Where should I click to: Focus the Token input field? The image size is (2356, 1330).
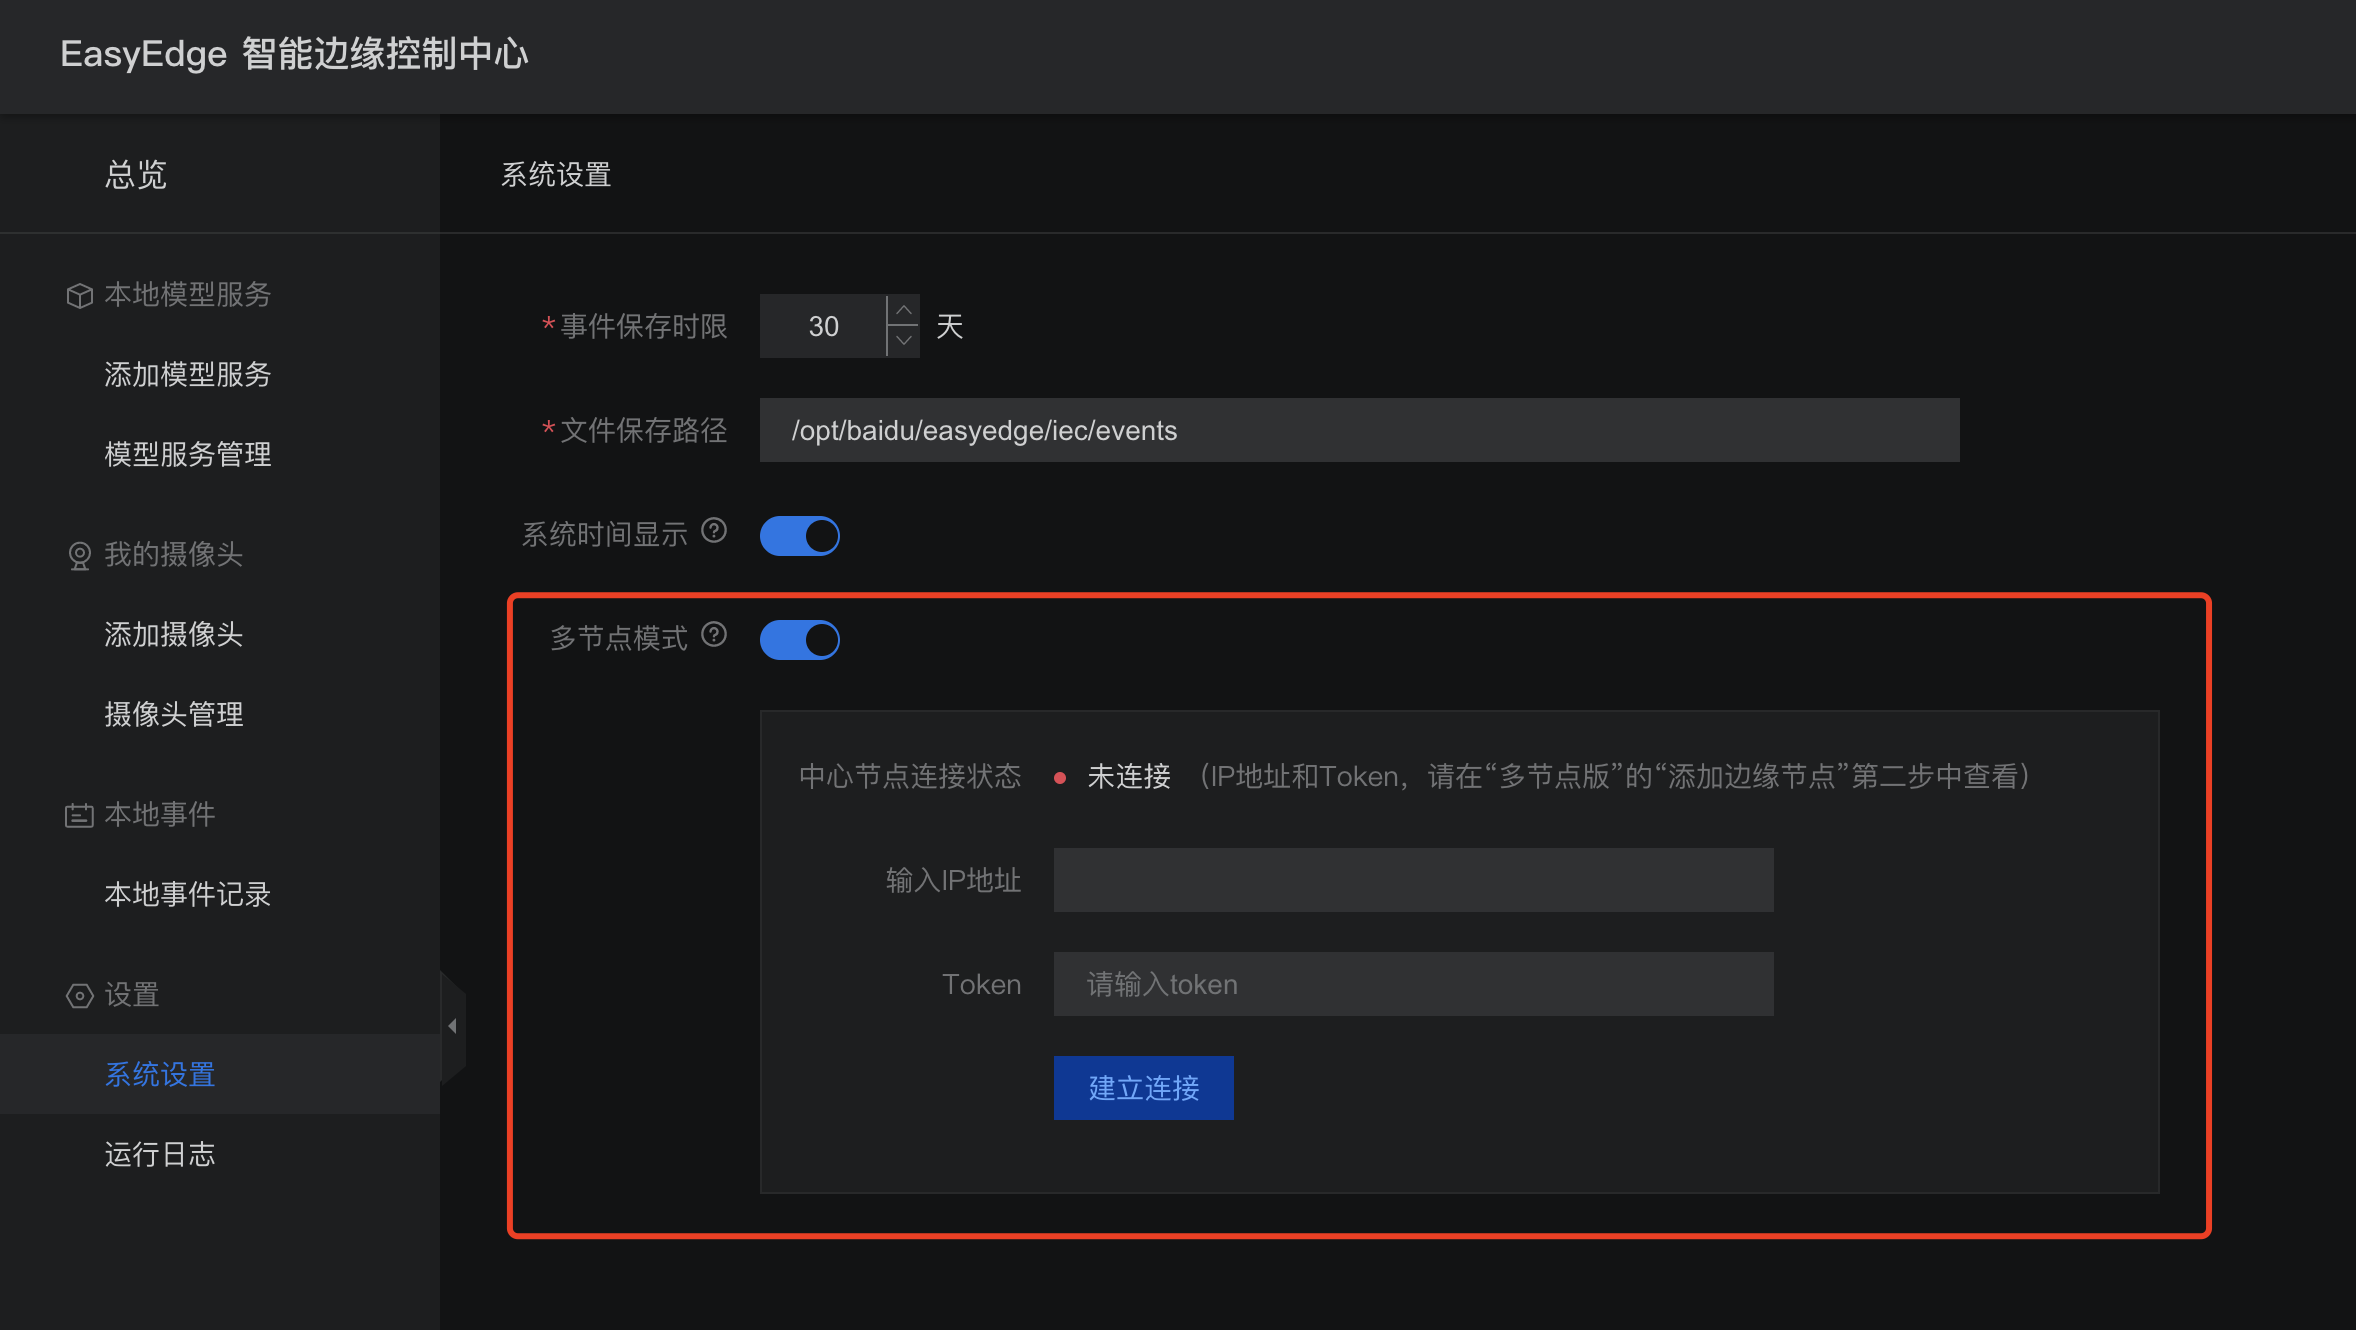click(x=1413, y=984)
